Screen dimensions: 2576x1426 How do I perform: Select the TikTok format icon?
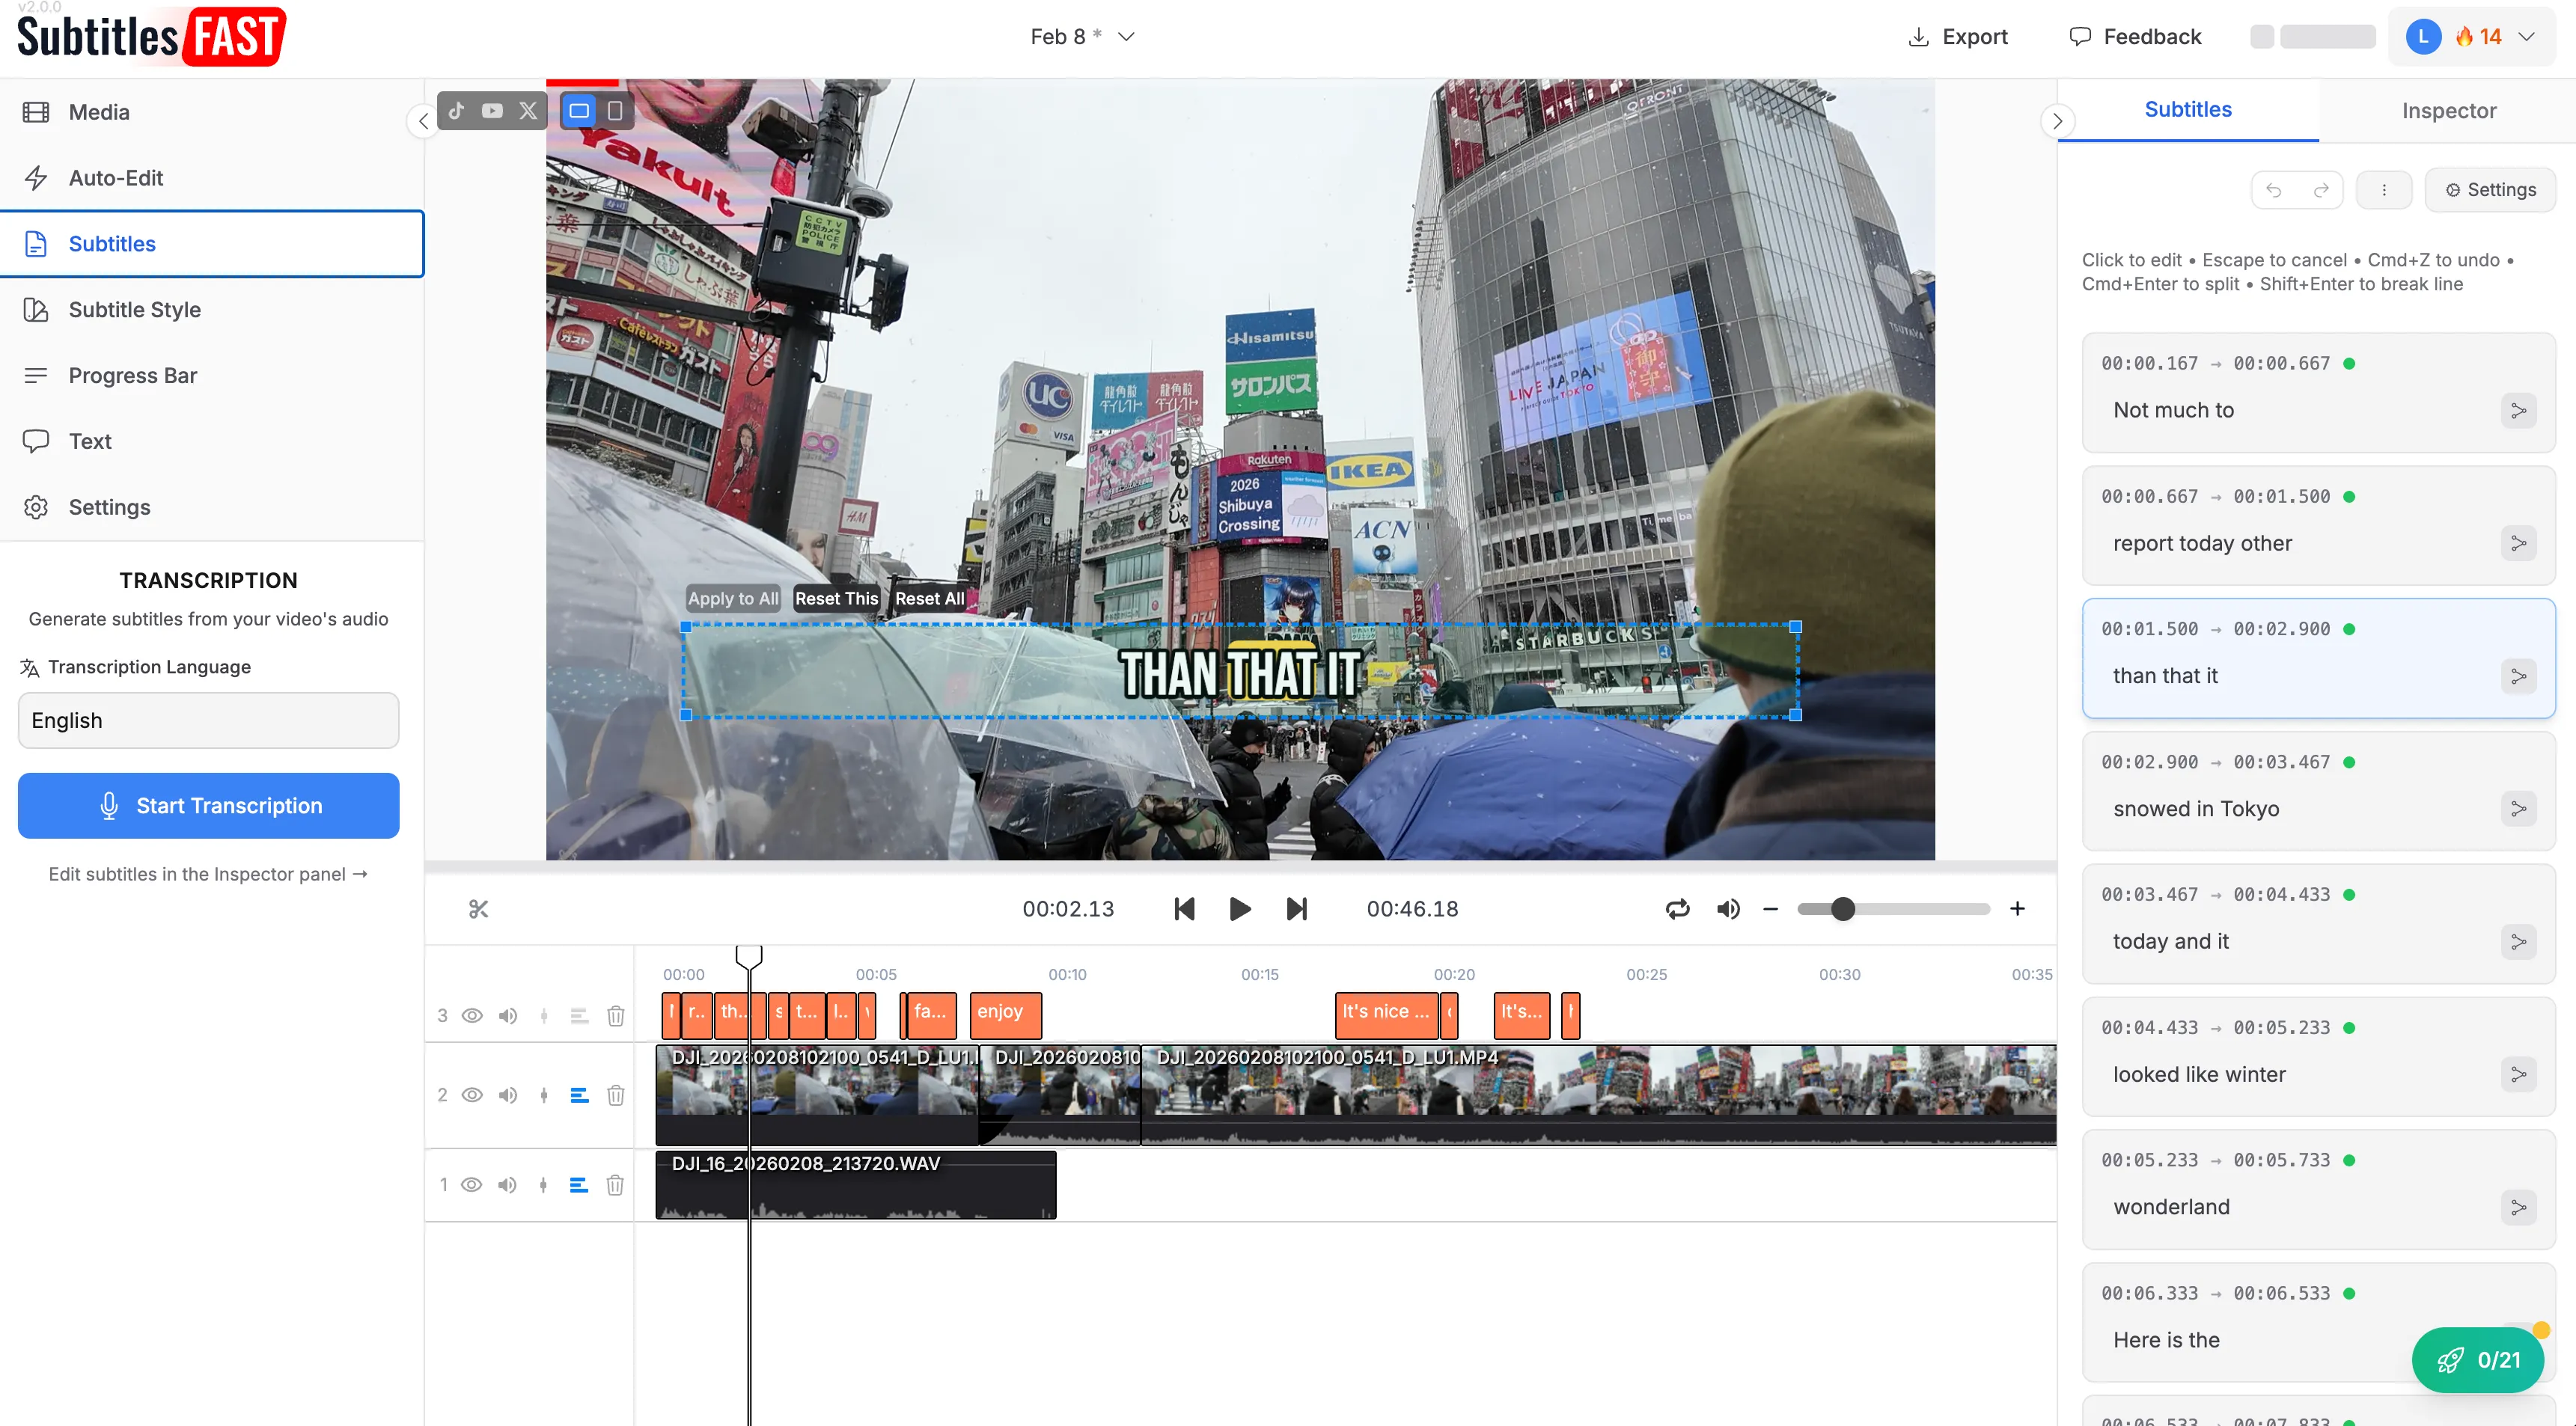[456, 111]
